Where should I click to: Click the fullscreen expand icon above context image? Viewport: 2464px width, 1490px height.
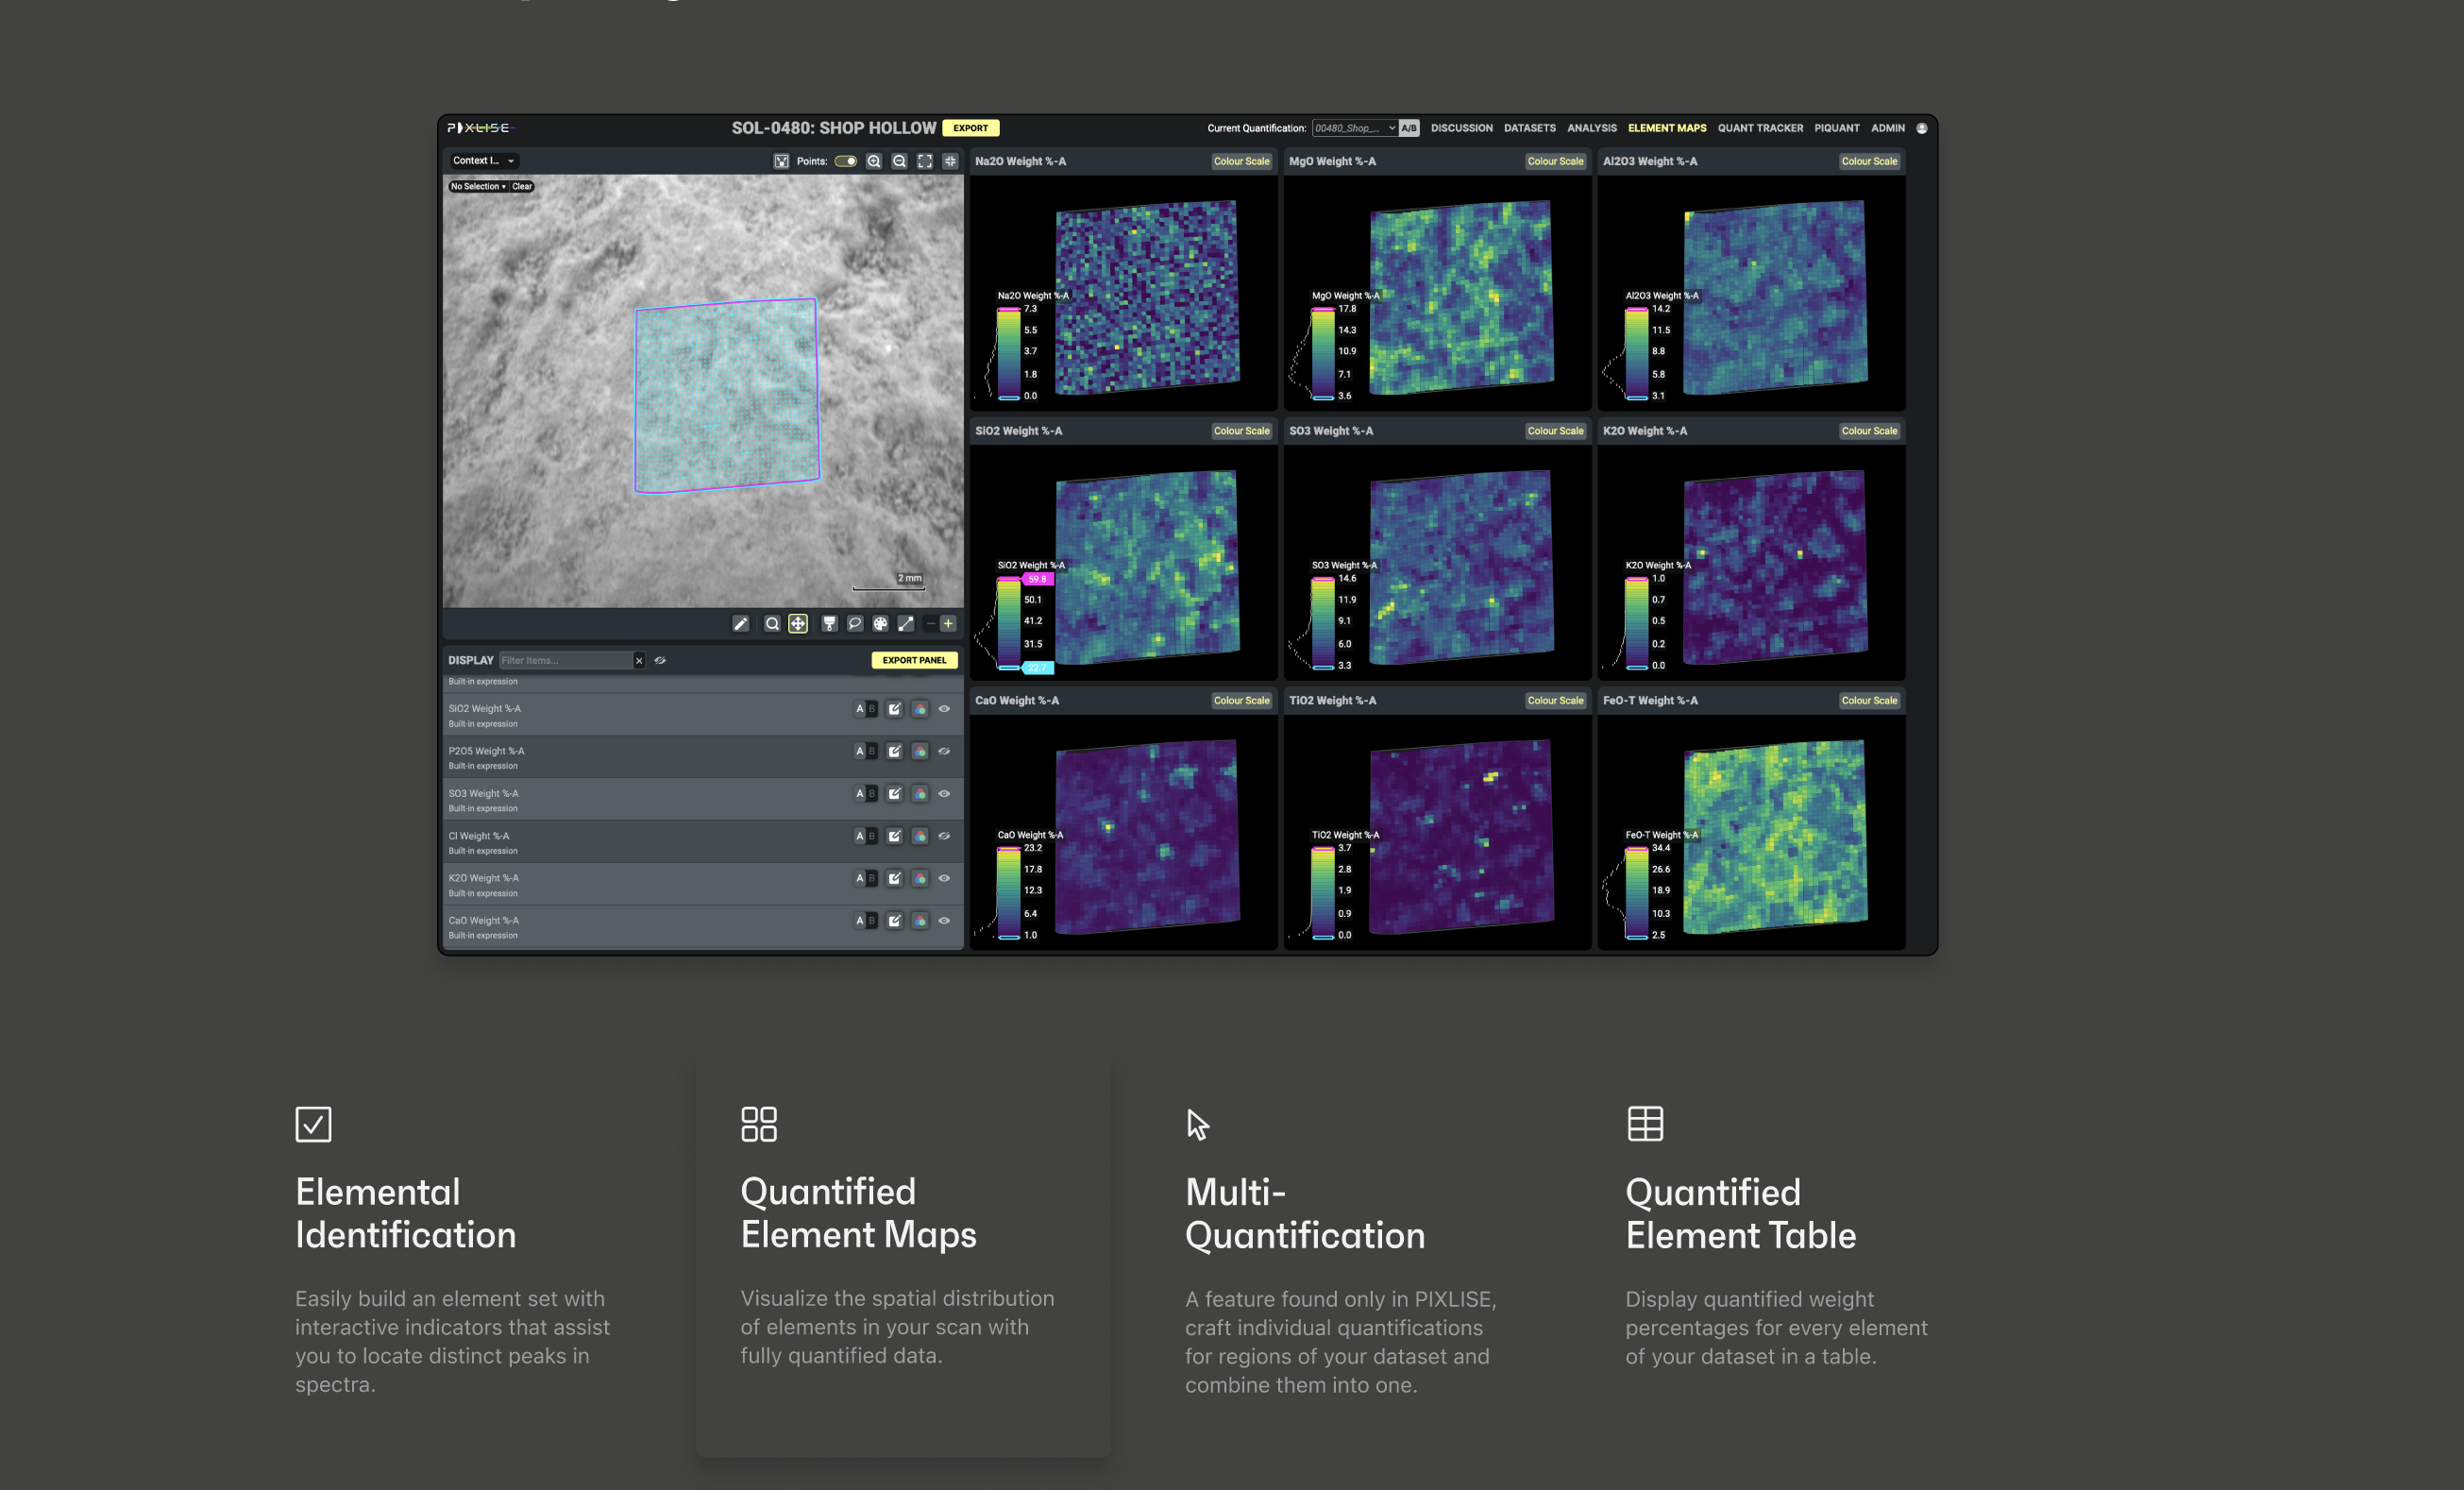[x=925, y=161]
